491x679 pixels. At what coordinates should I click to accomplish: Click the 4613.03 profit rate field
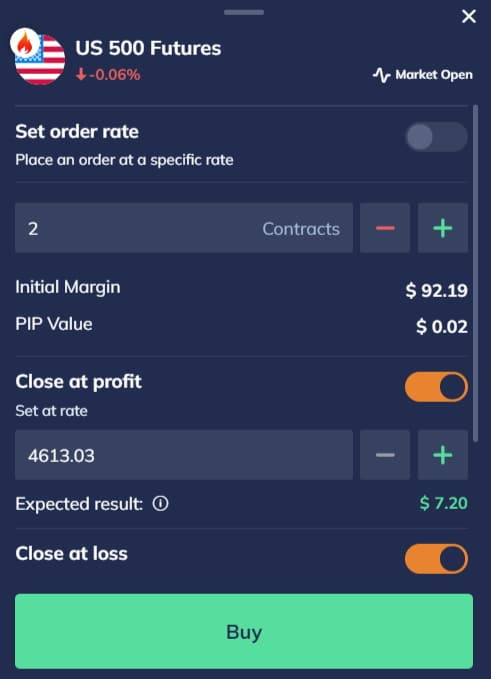(x=184, y=455)
